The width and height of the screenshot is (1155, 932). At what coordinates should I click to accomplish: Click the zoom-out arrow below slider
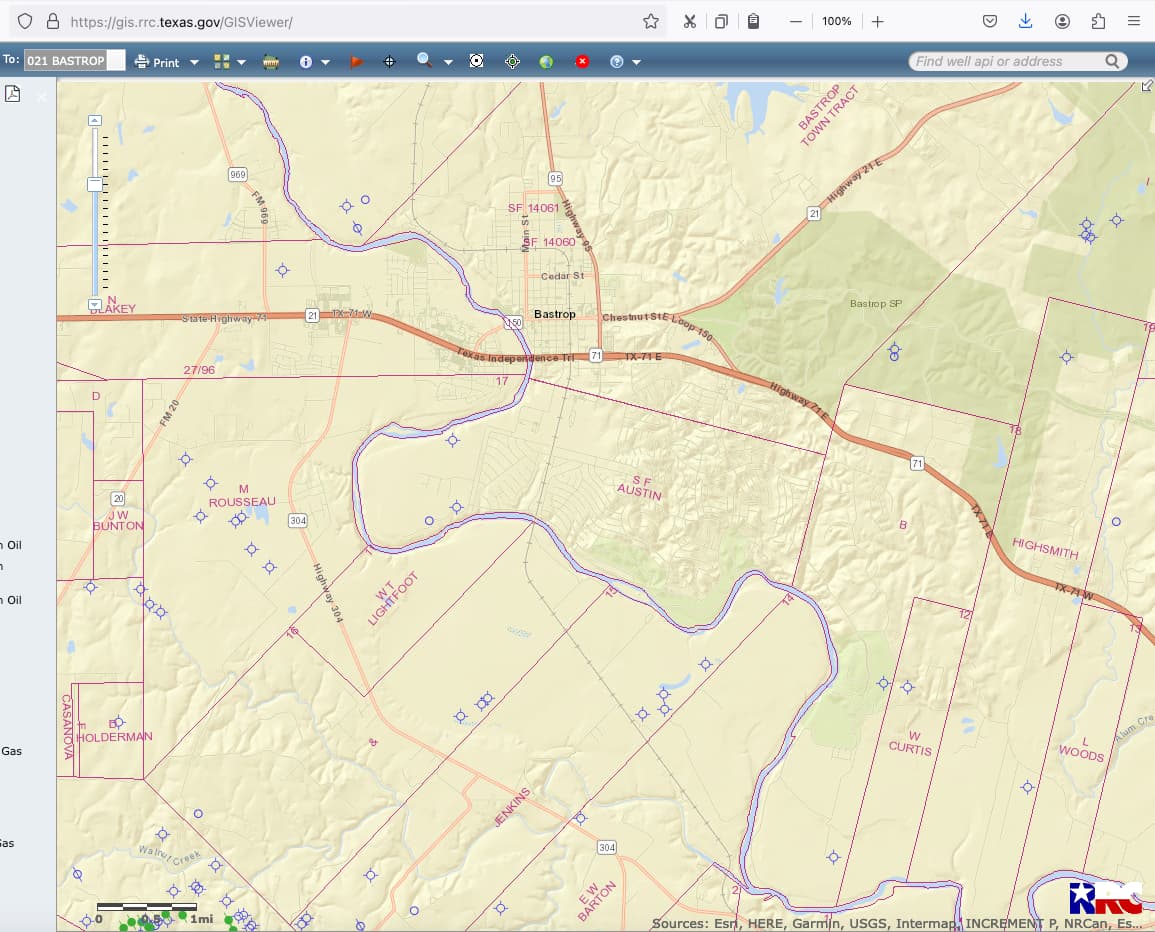coord(95,304)
